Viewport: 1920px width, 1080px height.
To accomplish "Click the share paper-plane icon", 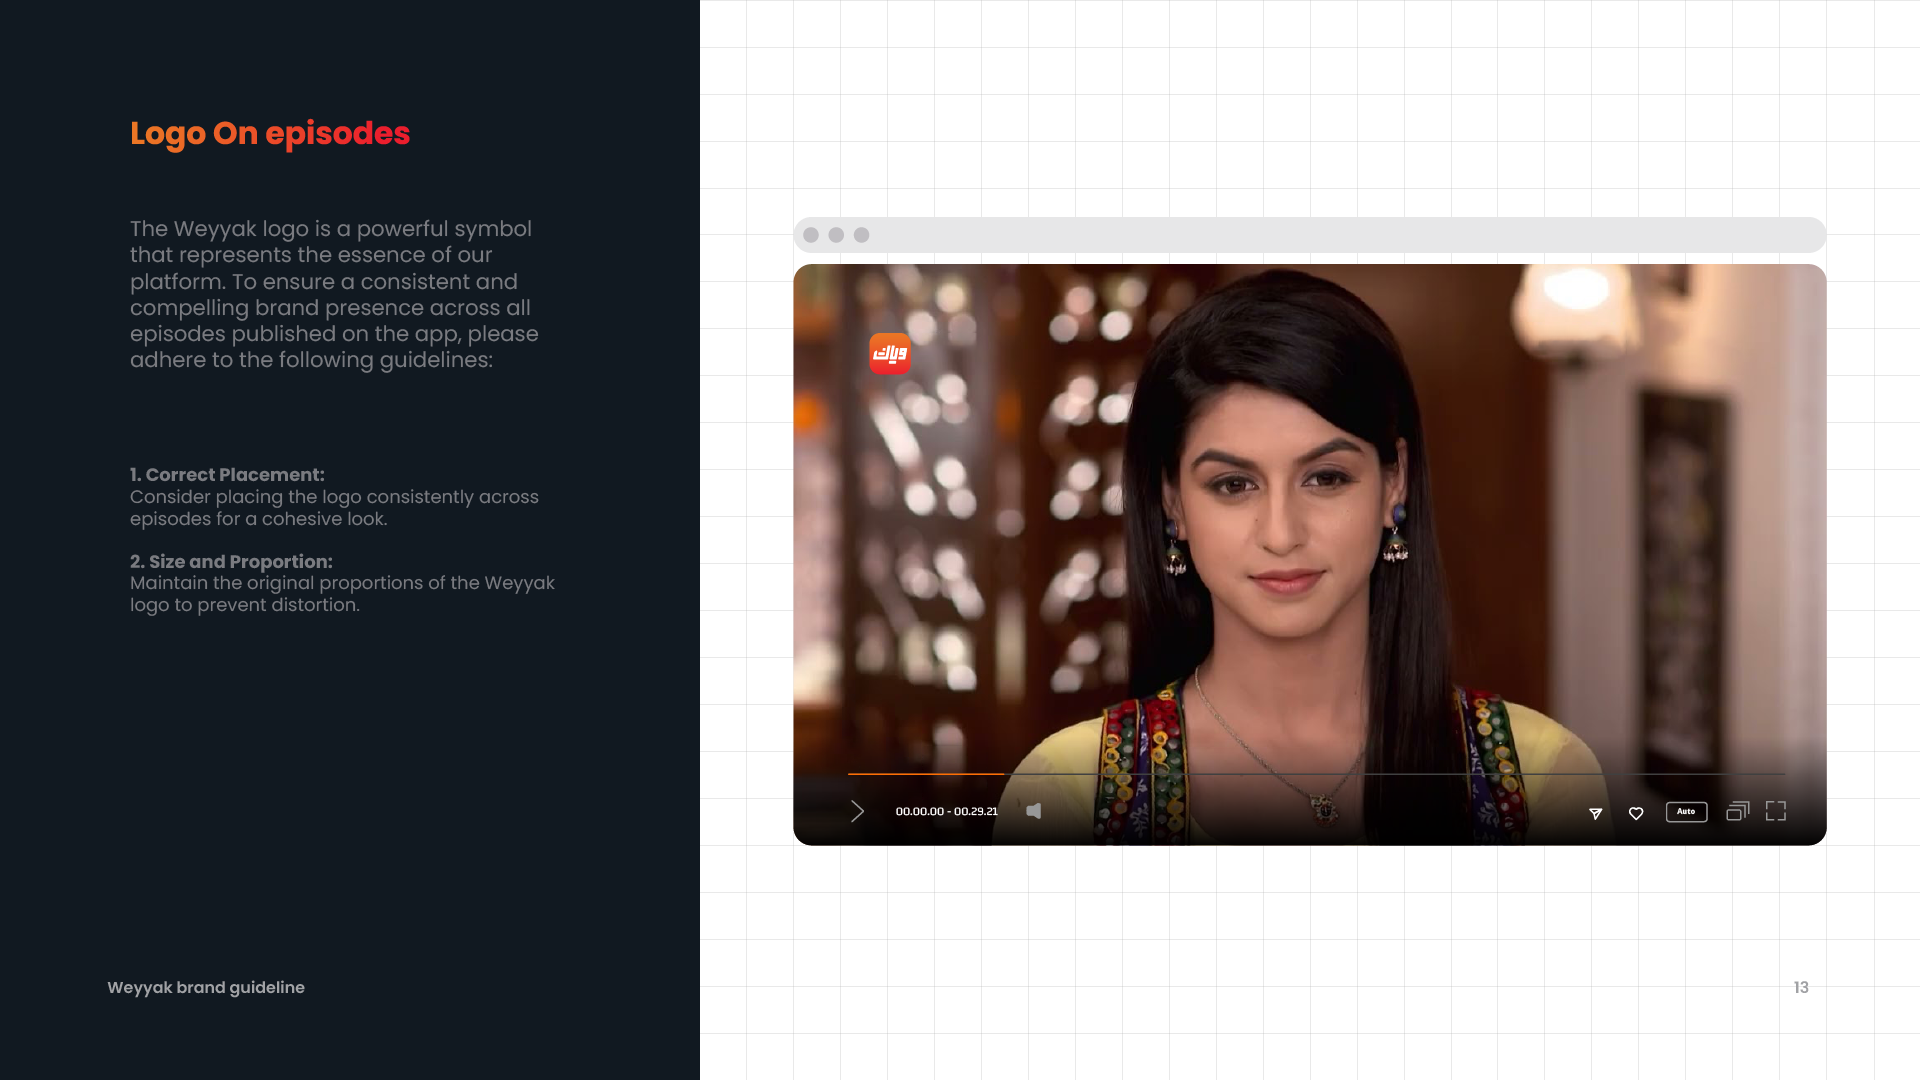I will point(1596,813).
